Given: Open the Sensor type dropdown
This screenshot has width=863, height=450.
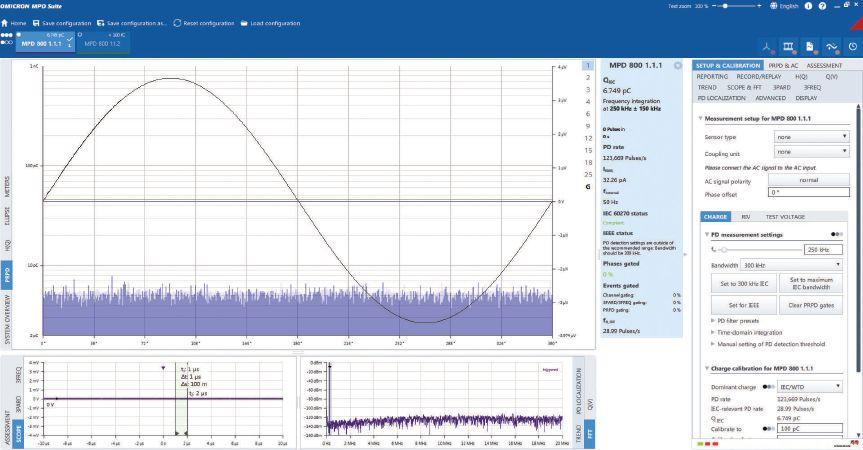Looking at the screenshot, I should coord(811,136).
